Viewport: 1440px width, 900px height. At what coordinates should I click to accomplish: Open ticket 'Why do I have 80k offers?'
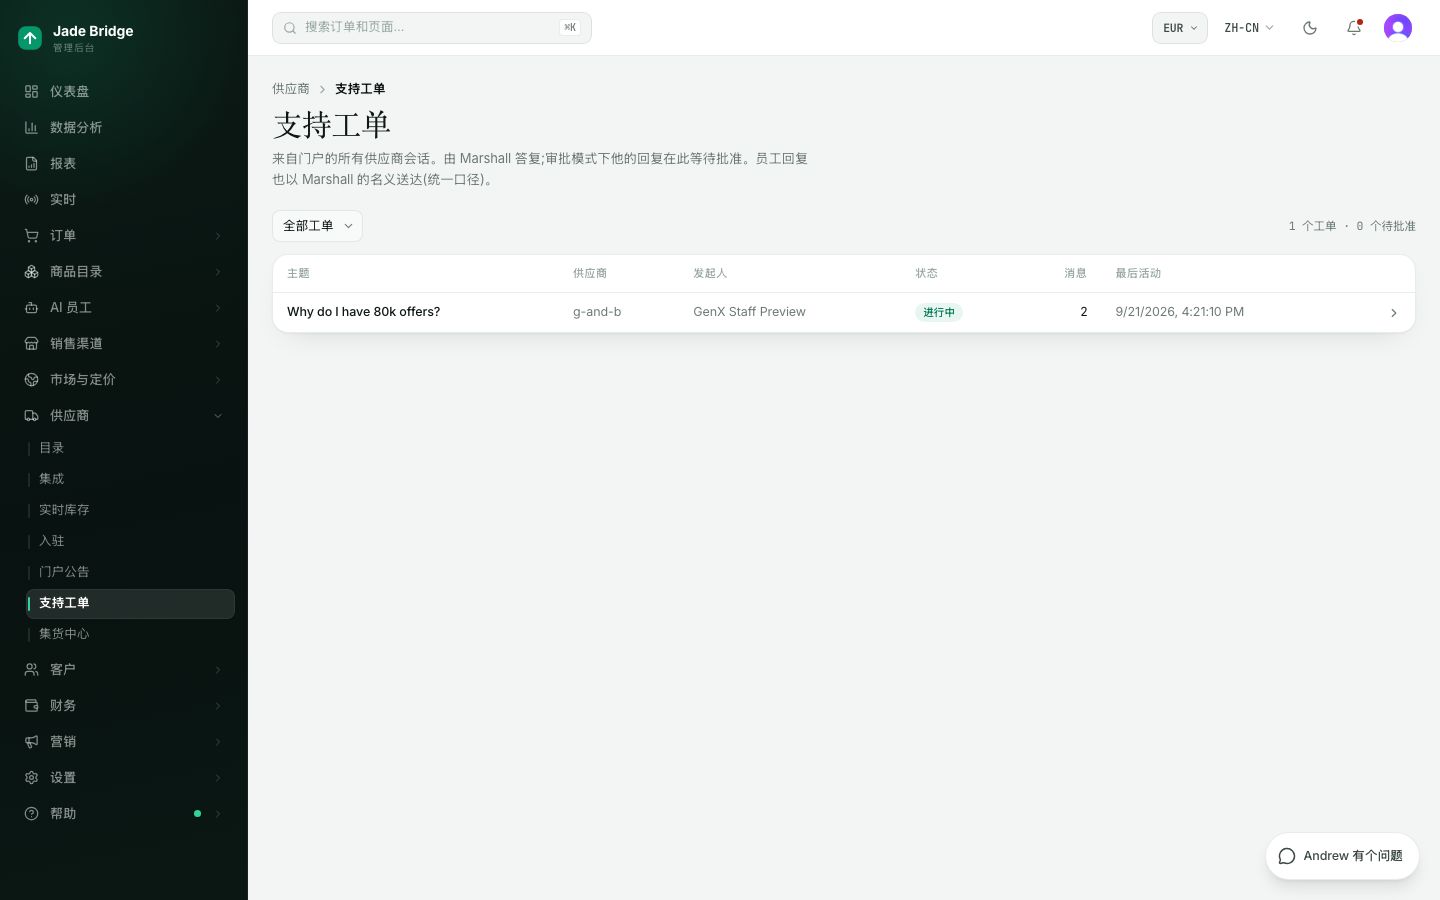[x=363, y=312]
